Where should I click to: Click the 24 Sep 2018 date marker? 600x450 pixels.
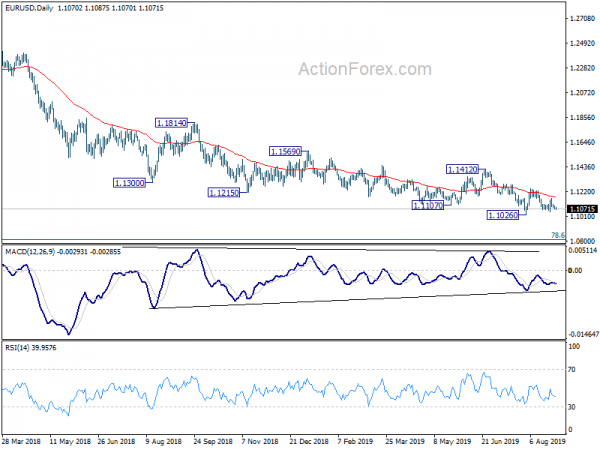click(213, 441)
